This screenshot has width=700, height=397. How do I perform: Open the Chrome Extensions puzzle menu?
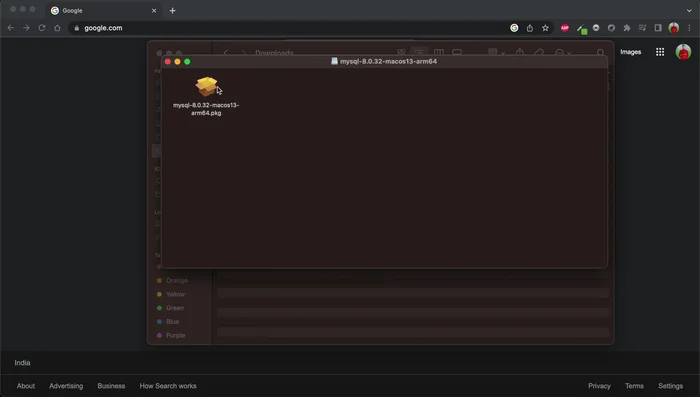click(x=627, y=28)
